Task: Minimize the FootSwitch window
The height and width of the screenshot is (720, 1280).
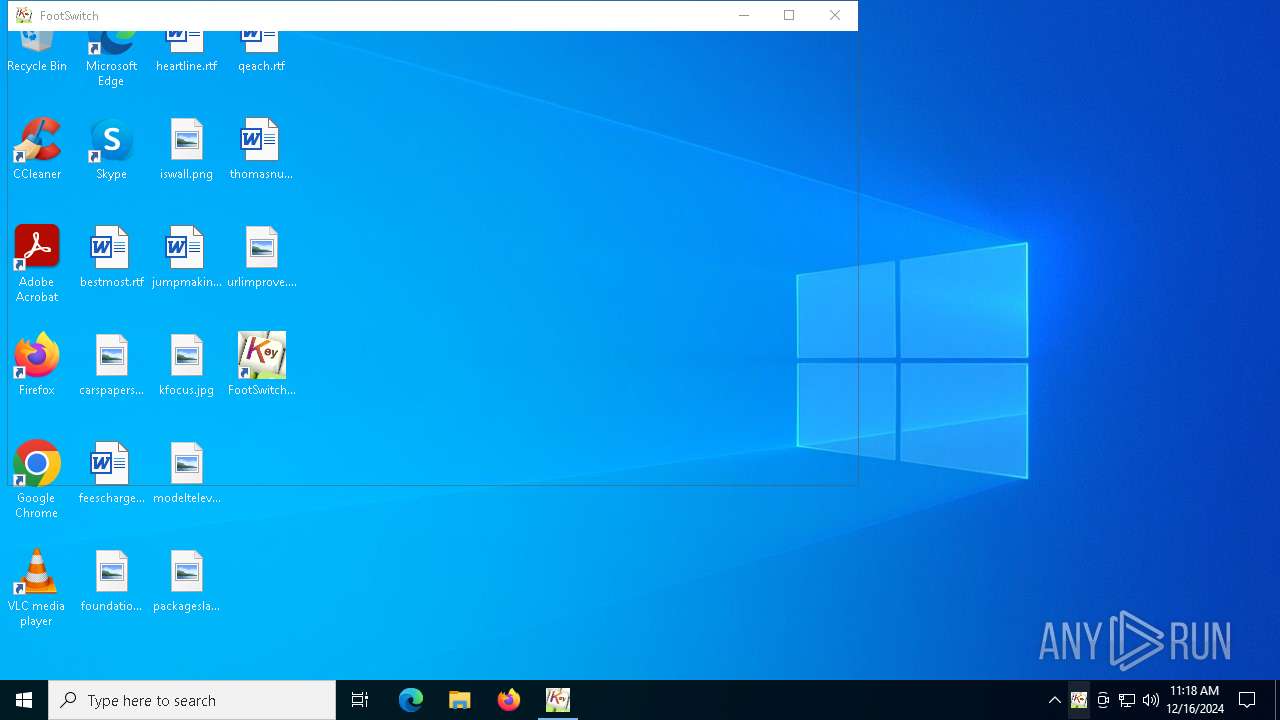Action: tap(743, 15)
